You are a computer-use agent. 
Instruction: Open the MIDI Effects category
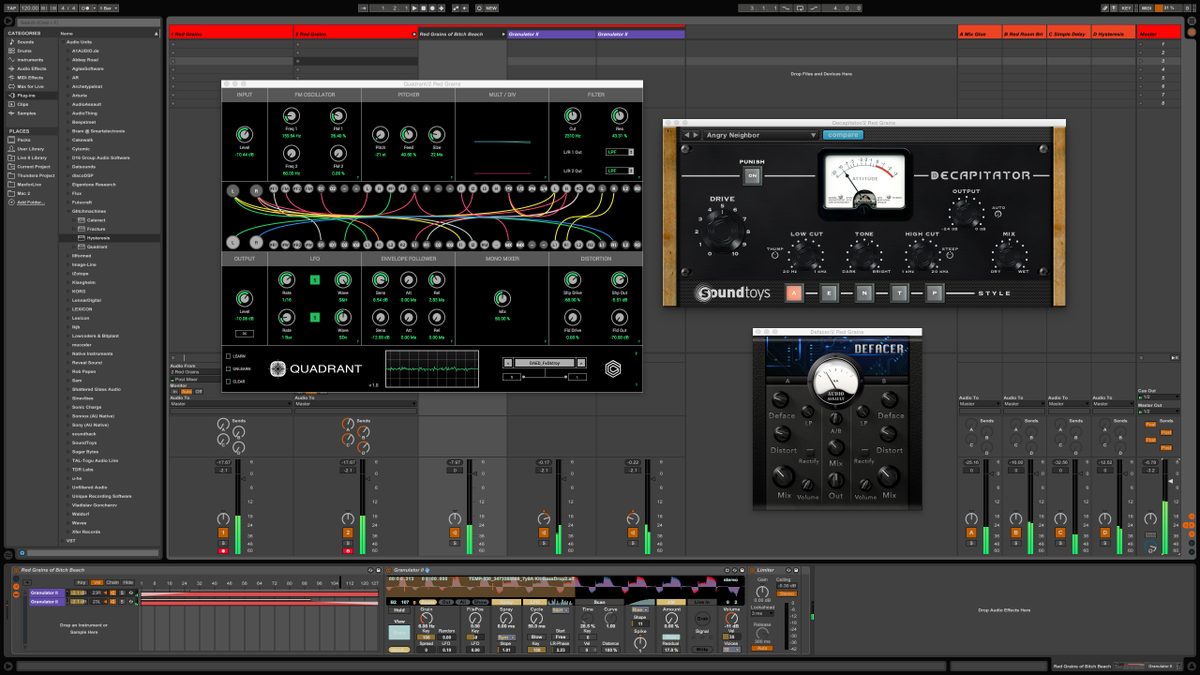point(30,77)
